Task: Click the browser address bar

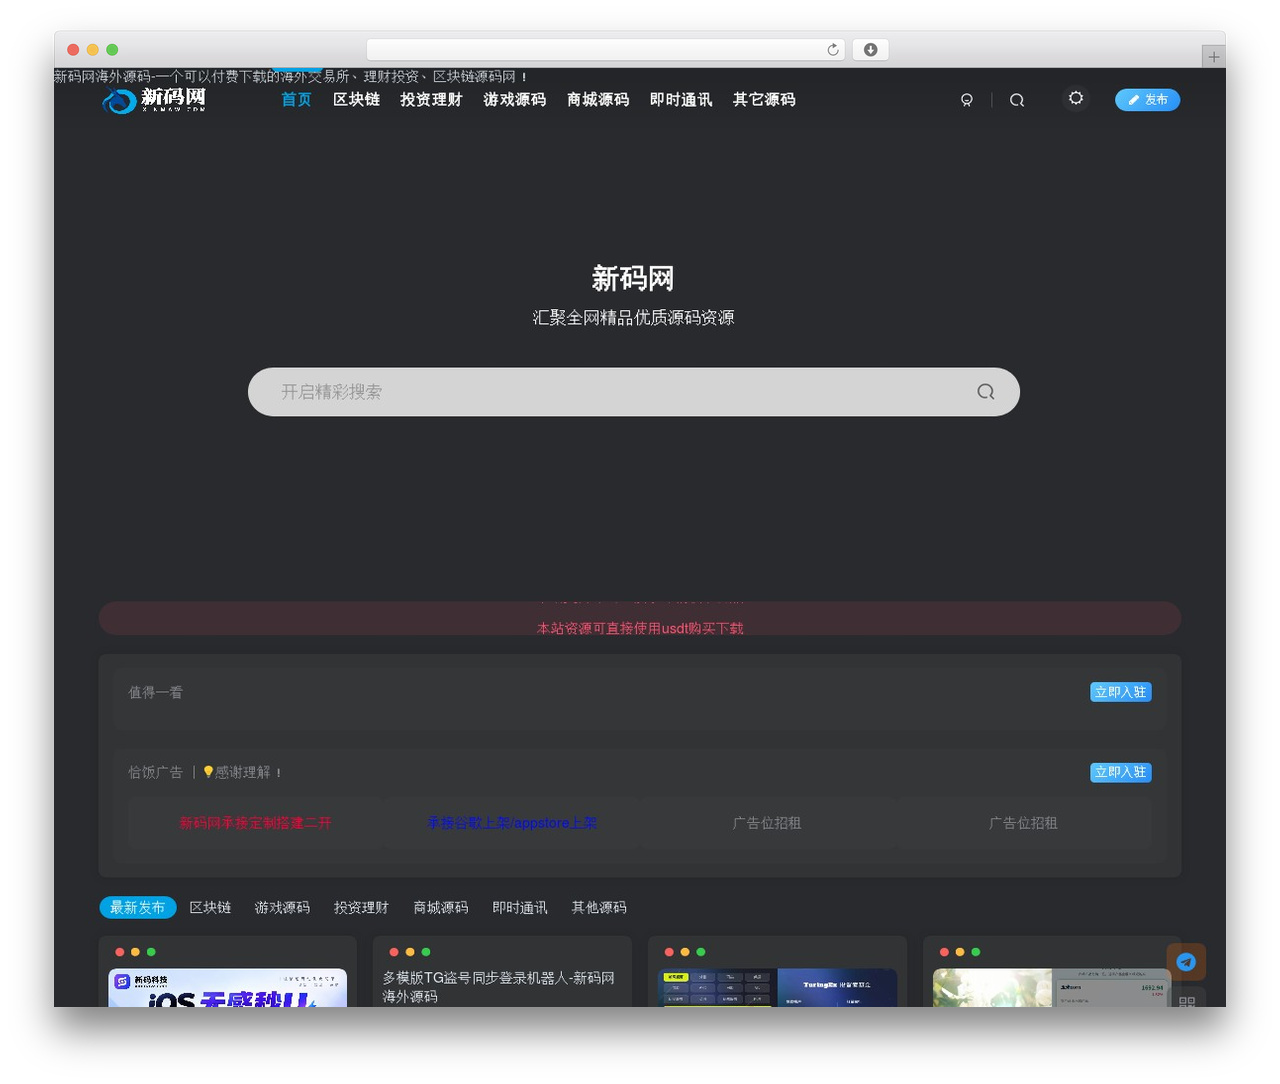Action: [606, 50]
